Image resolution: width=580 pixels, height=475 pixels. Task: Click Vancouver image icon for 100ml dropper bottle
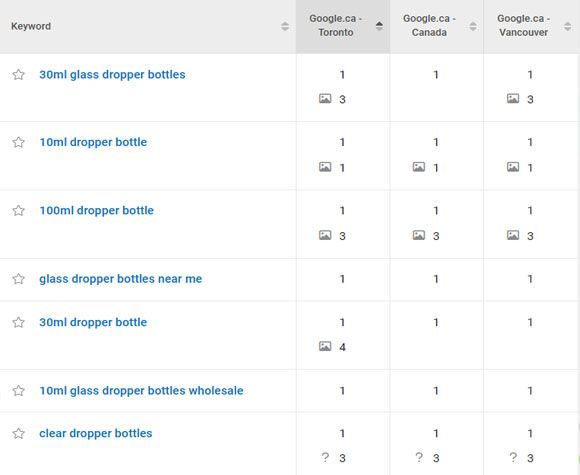[x=513, y=235]
